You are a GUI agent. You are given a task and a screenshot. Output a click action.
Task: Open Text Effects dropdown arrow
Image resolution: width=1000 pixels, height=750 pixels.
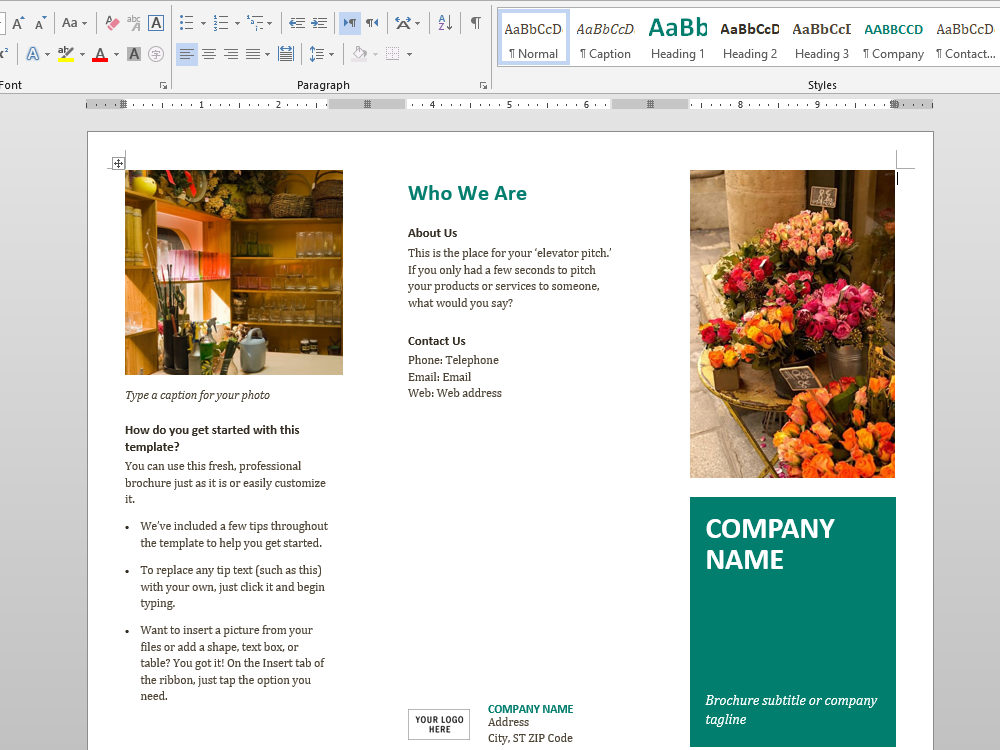[x=47, y=55]
